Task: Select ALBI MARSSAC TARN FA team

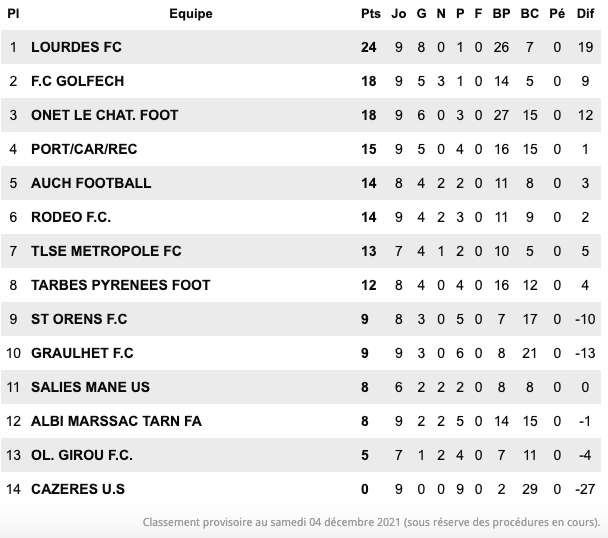Action: (x=116, y=421)
